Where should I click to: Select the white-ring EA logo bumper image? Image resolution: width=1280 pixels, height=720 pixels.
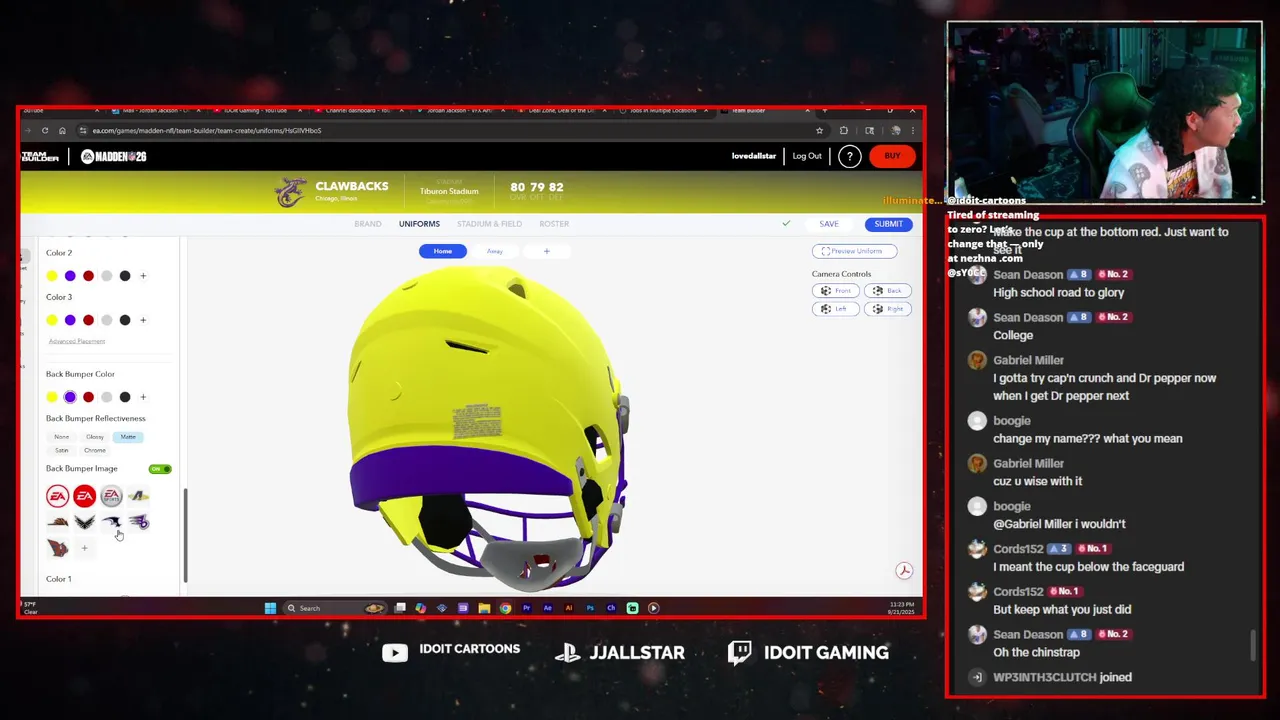[58, 496]
